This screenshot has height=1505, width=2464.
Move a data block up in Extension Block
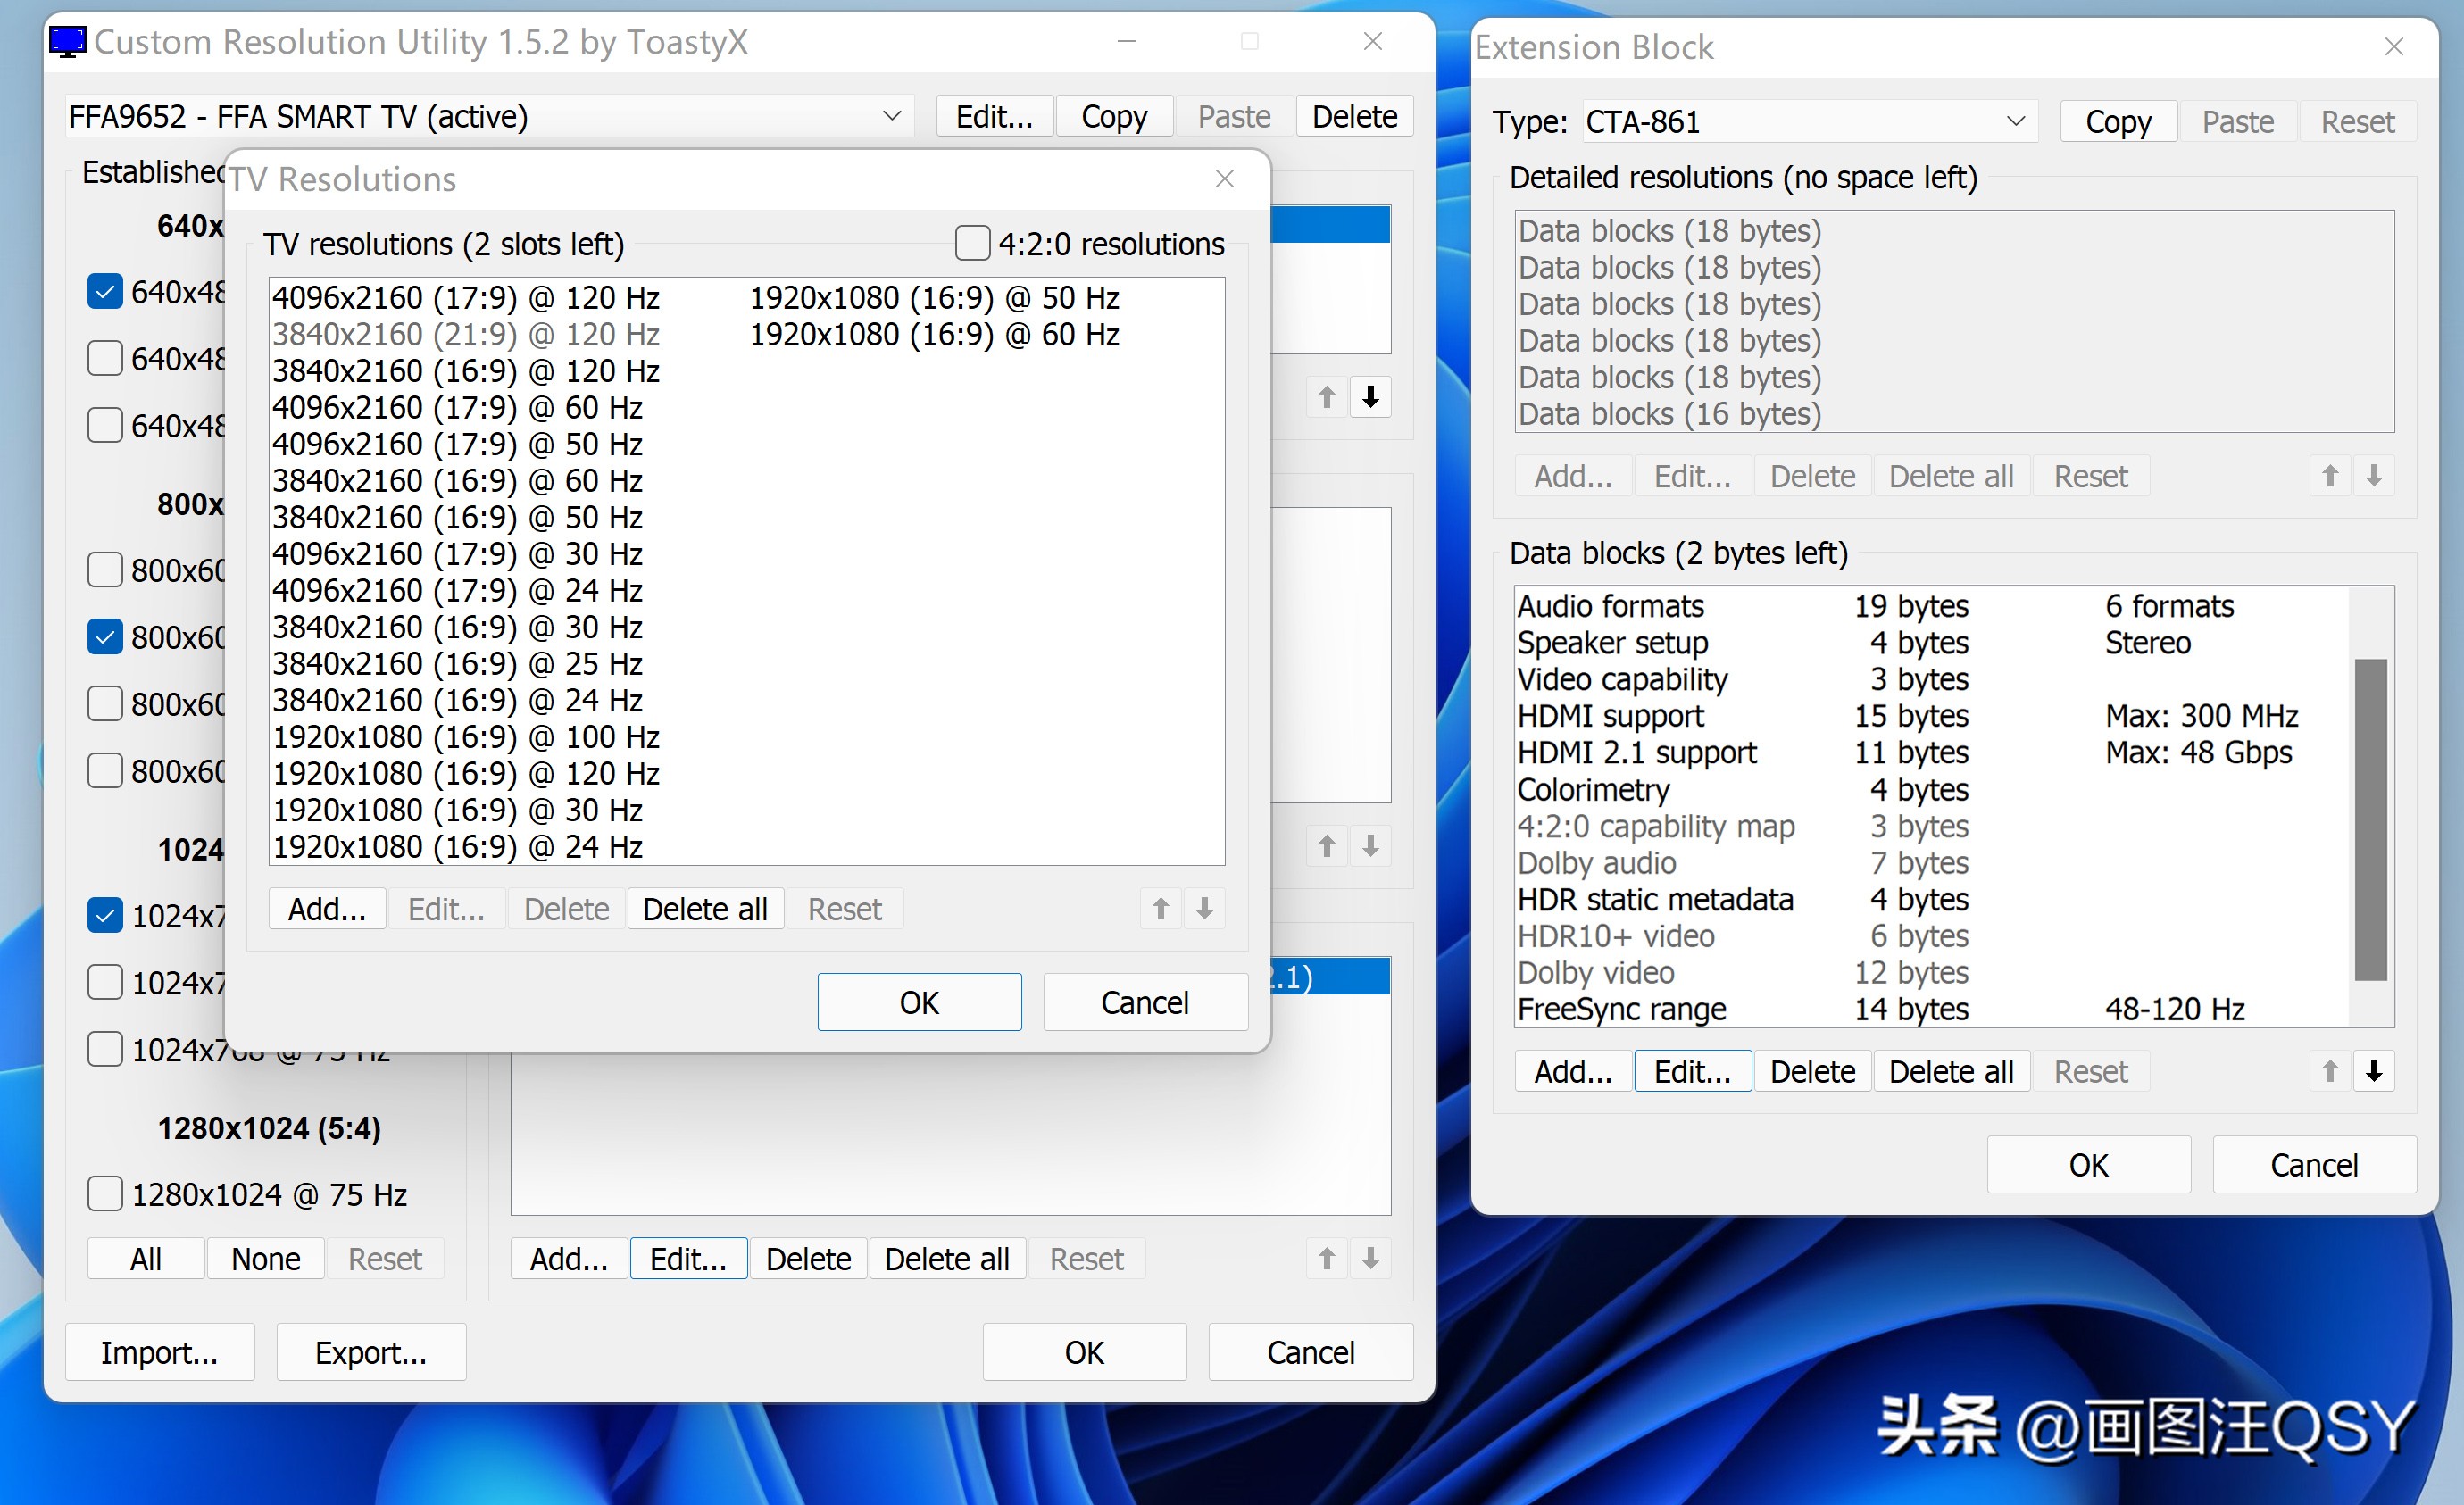tap(2329, 1071)
